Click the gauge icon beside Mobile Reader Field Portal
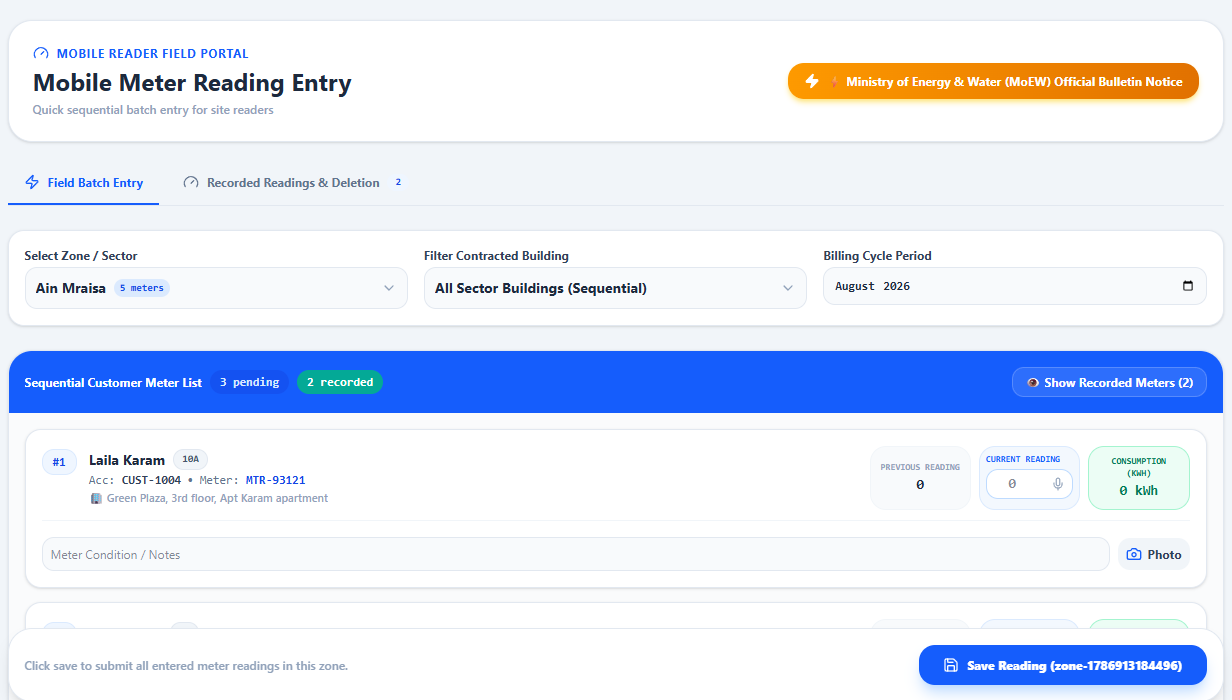Viewport: 1232px width, 700px height. 41,54
